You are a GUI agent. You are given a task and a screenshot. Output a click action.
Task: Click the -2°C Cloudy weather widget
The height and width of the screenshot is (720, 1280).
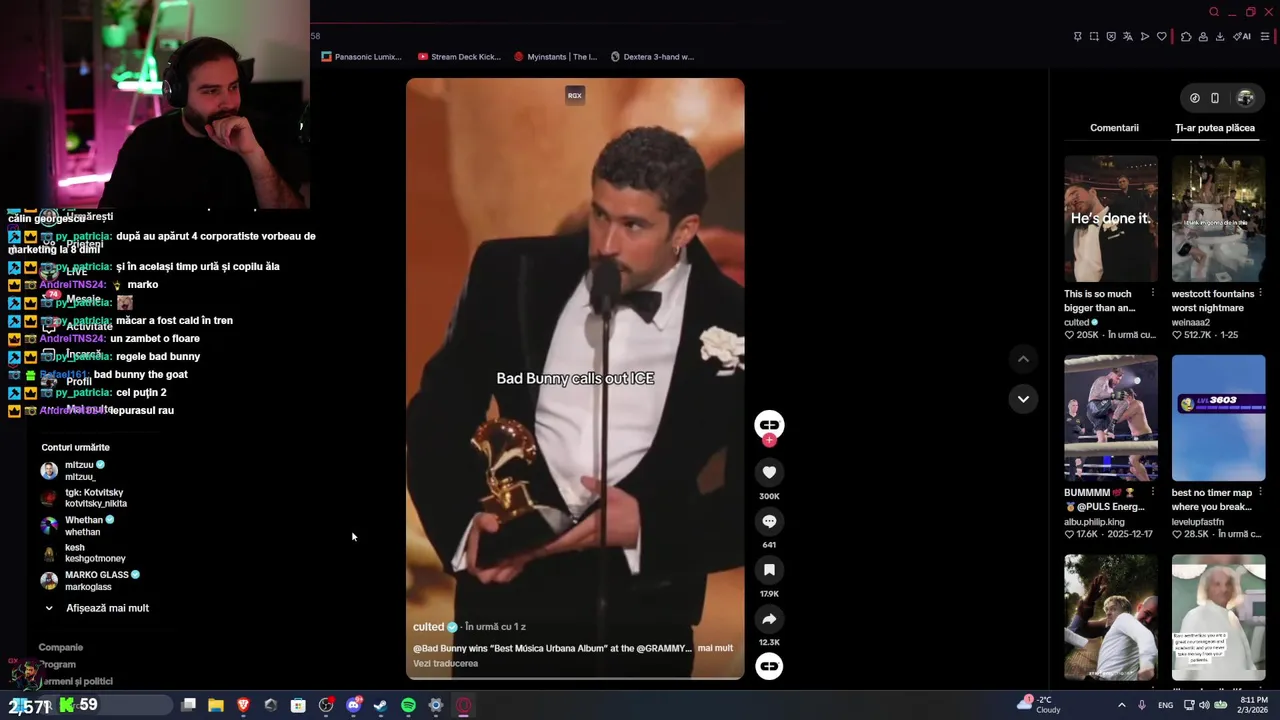pyautogui.click(x=1040, y=705)
